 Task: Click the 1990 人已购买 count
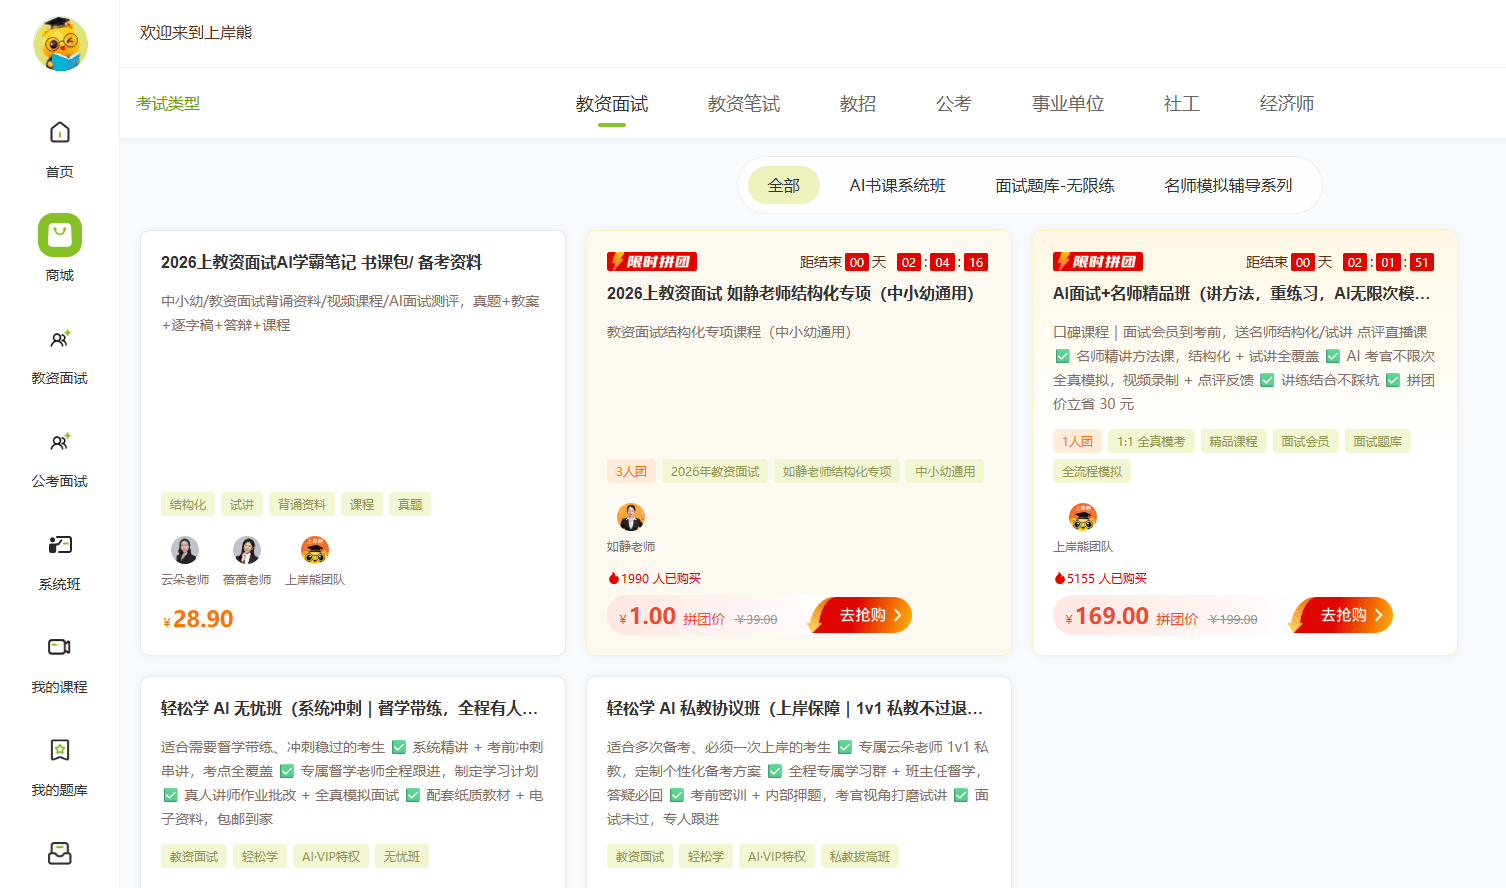[x=661, y=579]
